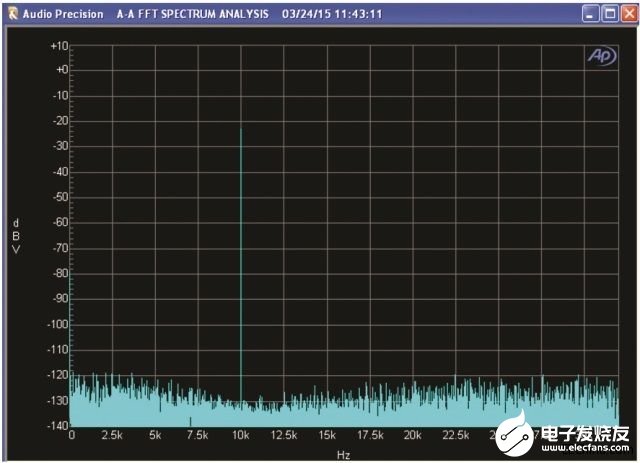The image size is (640, 463).
Task: Click the '-120' y-axis label
Action: 58,375
